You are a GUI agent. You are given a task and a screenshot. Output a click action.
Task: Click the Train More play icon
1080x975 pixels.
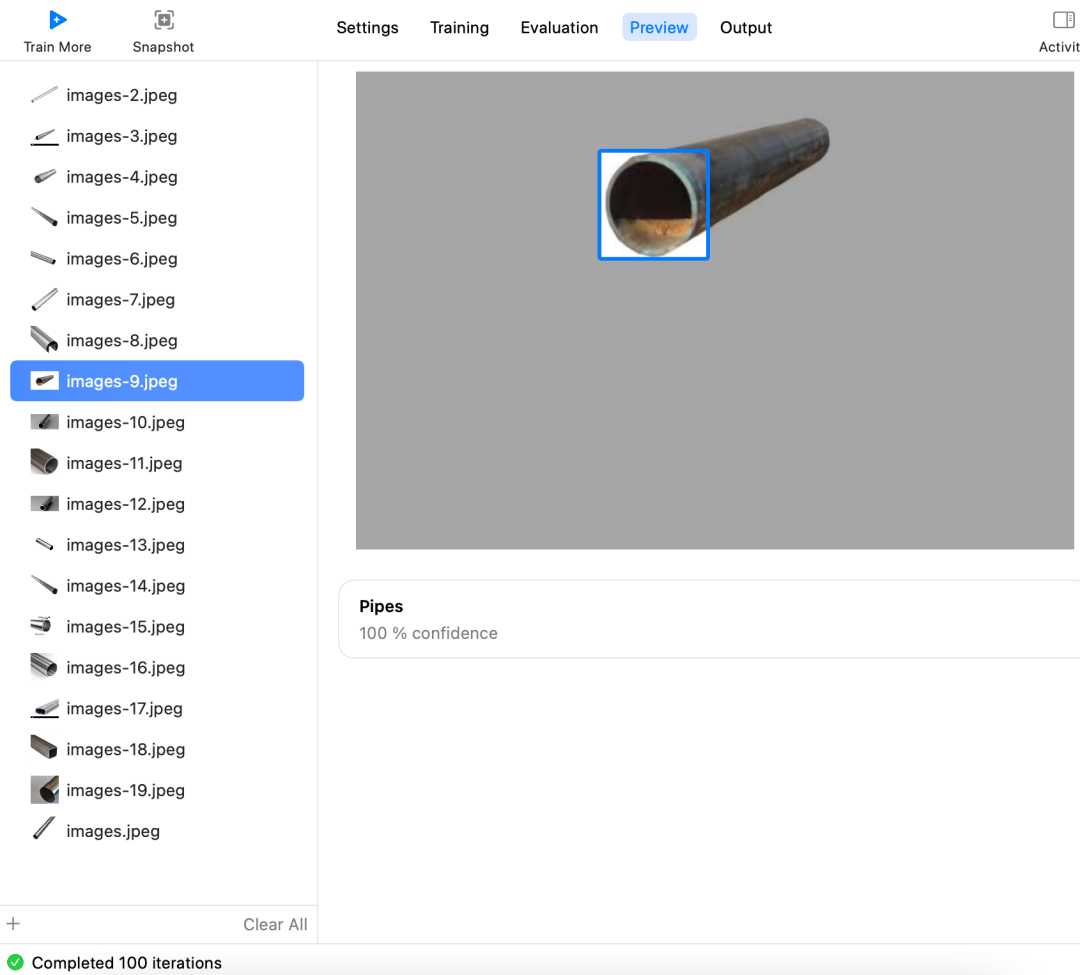click(58, 20)
